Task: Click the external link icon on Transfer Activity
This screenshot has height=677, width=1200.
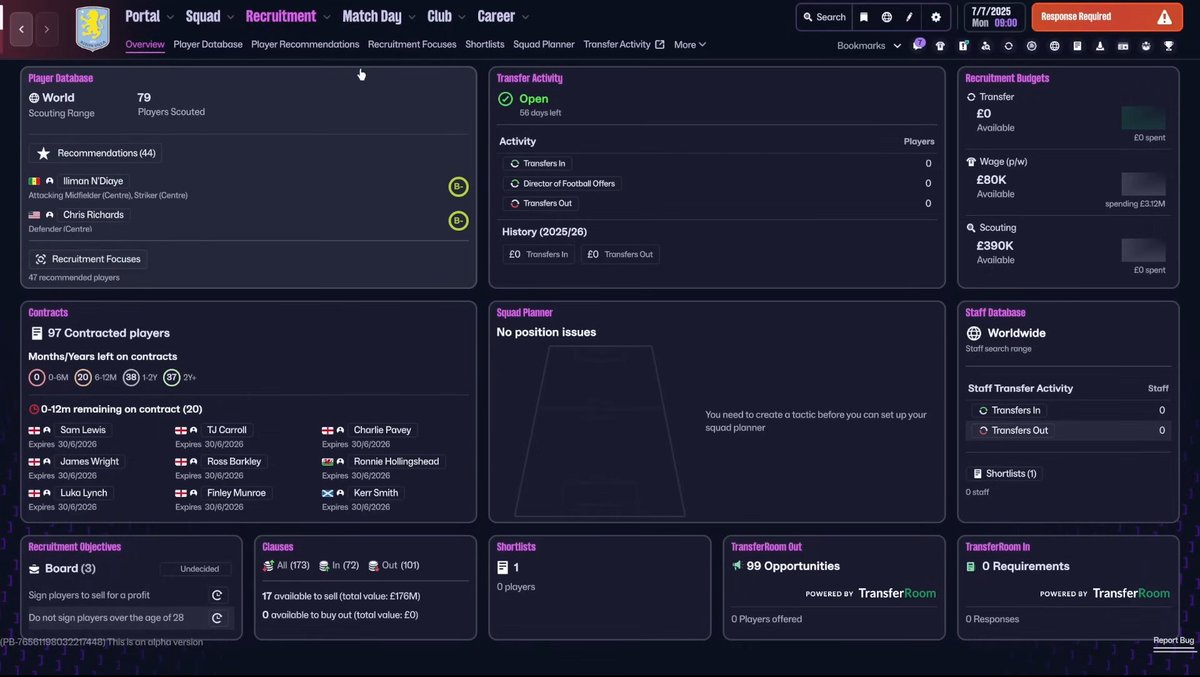Action: point(659,45)
